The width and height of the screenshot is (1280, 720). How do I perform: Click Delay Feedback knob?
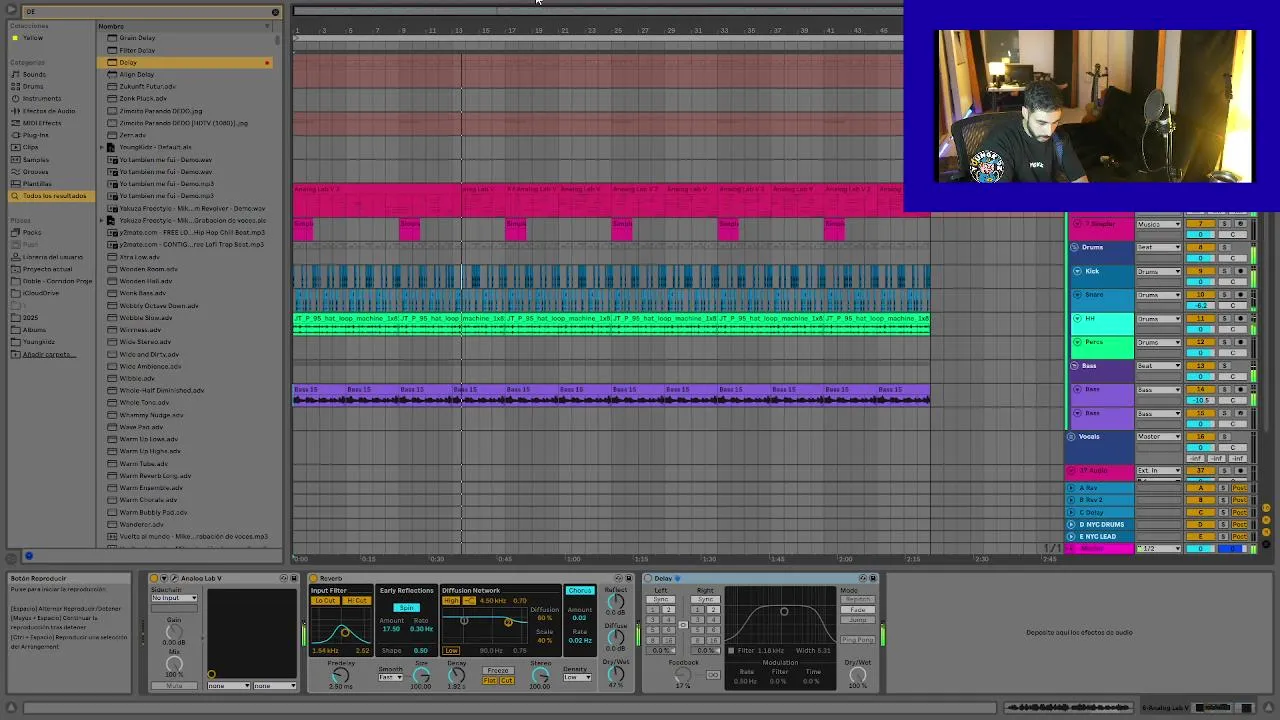(x=682, y=676)
